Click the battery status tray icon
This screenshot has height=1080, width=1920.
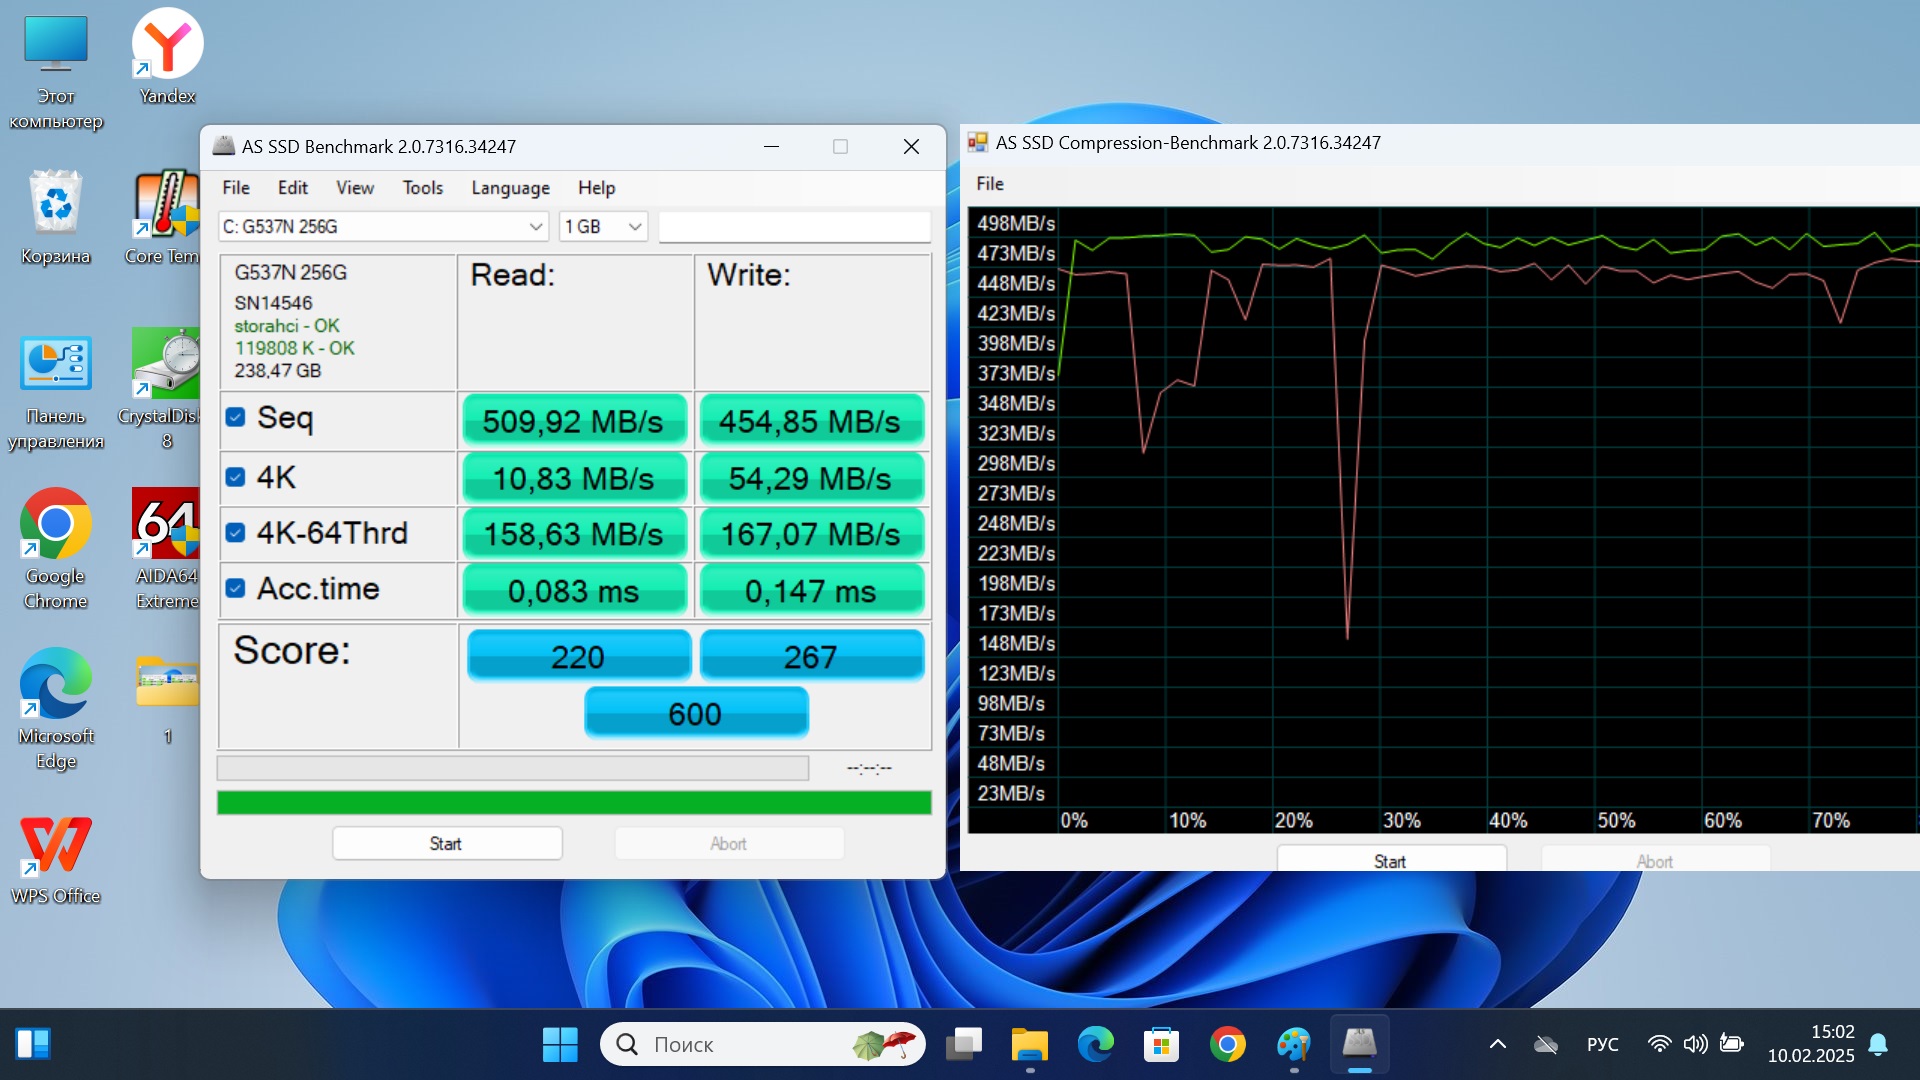1732,1044
